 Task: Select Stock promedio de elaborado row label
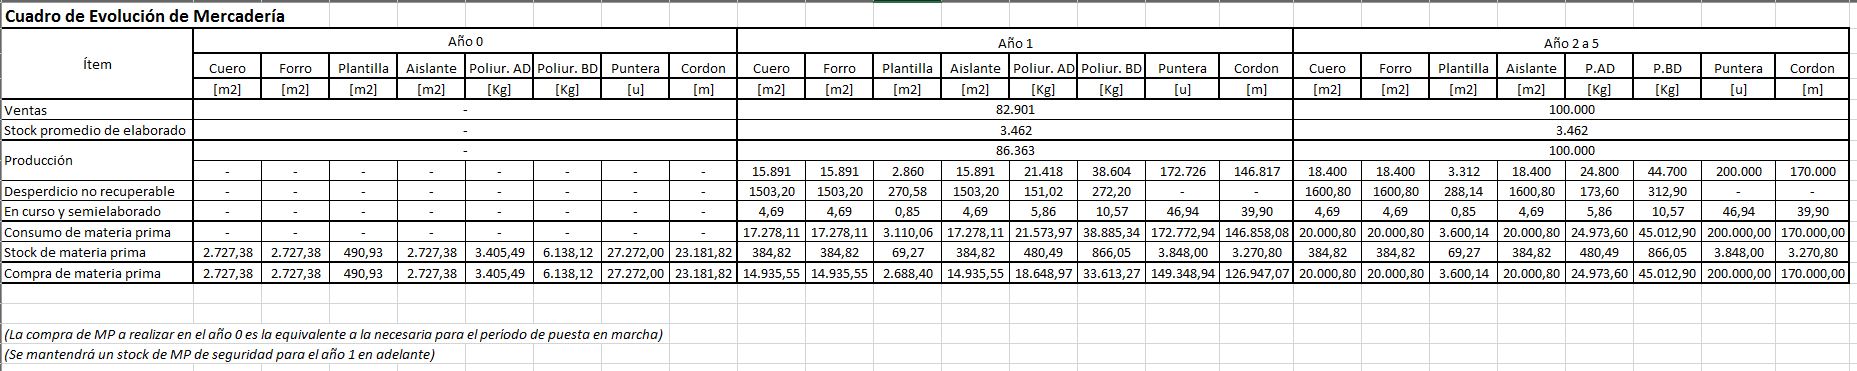pos(97,130)
